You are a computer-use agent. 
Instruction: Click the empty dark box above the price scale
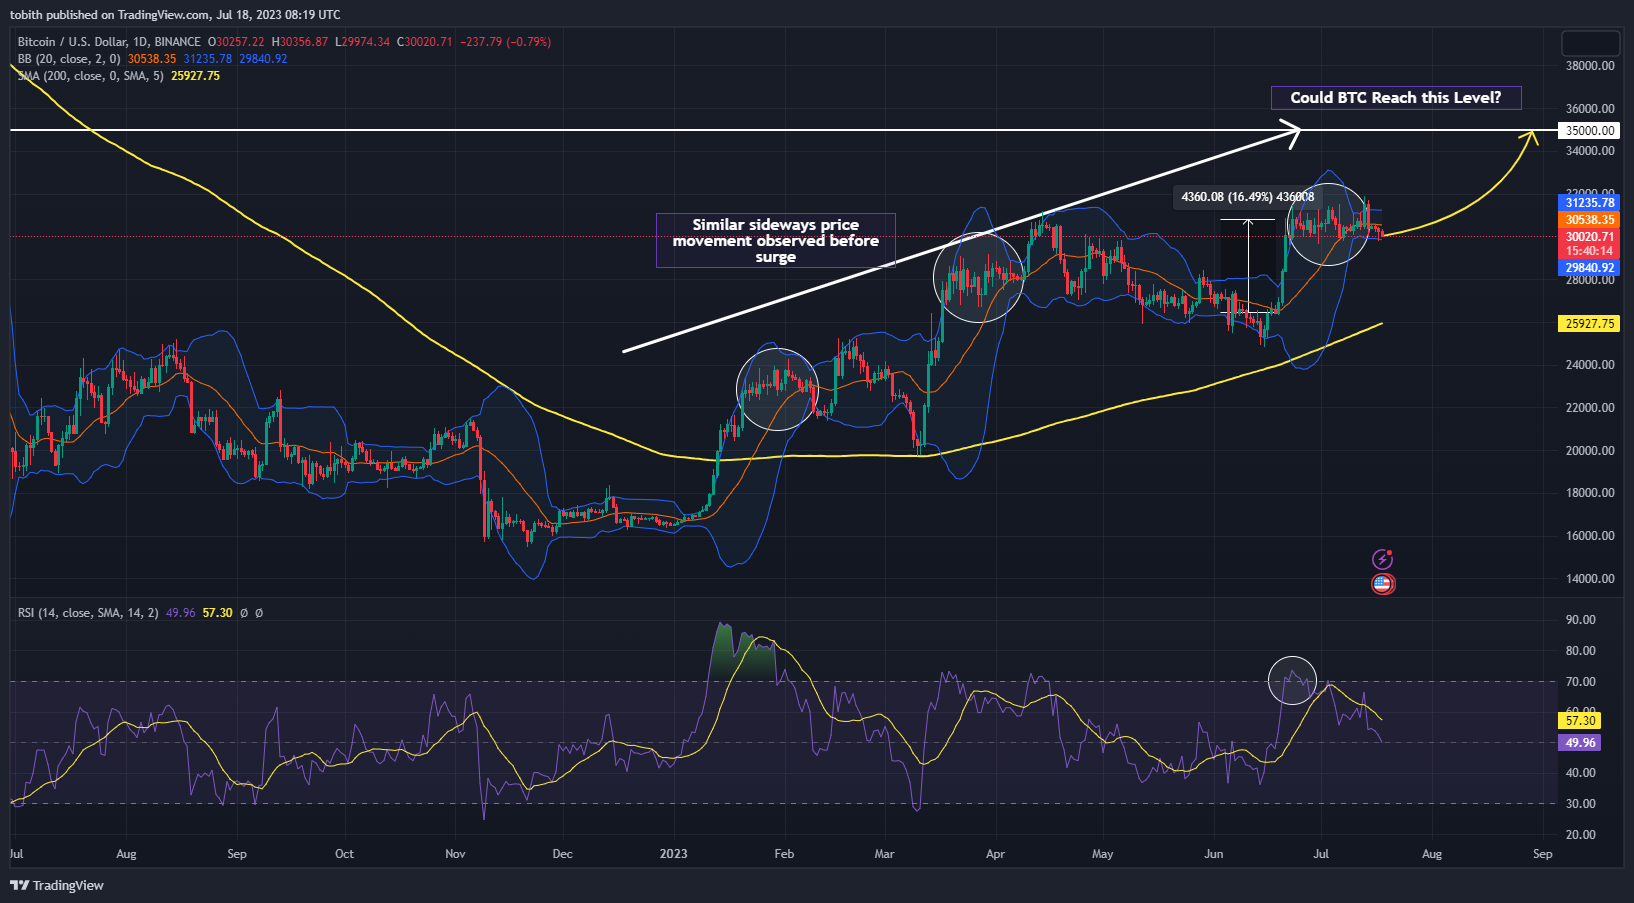coord(1590,43)
